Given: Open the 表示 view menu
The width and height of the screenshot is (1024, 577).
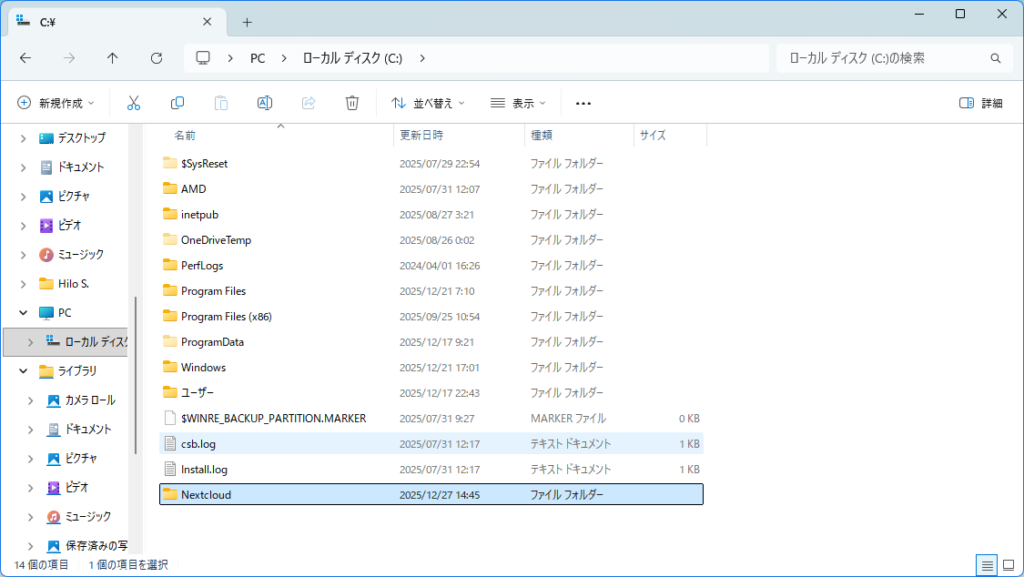Looking at the screenshot, I should (x=518, y=103).
